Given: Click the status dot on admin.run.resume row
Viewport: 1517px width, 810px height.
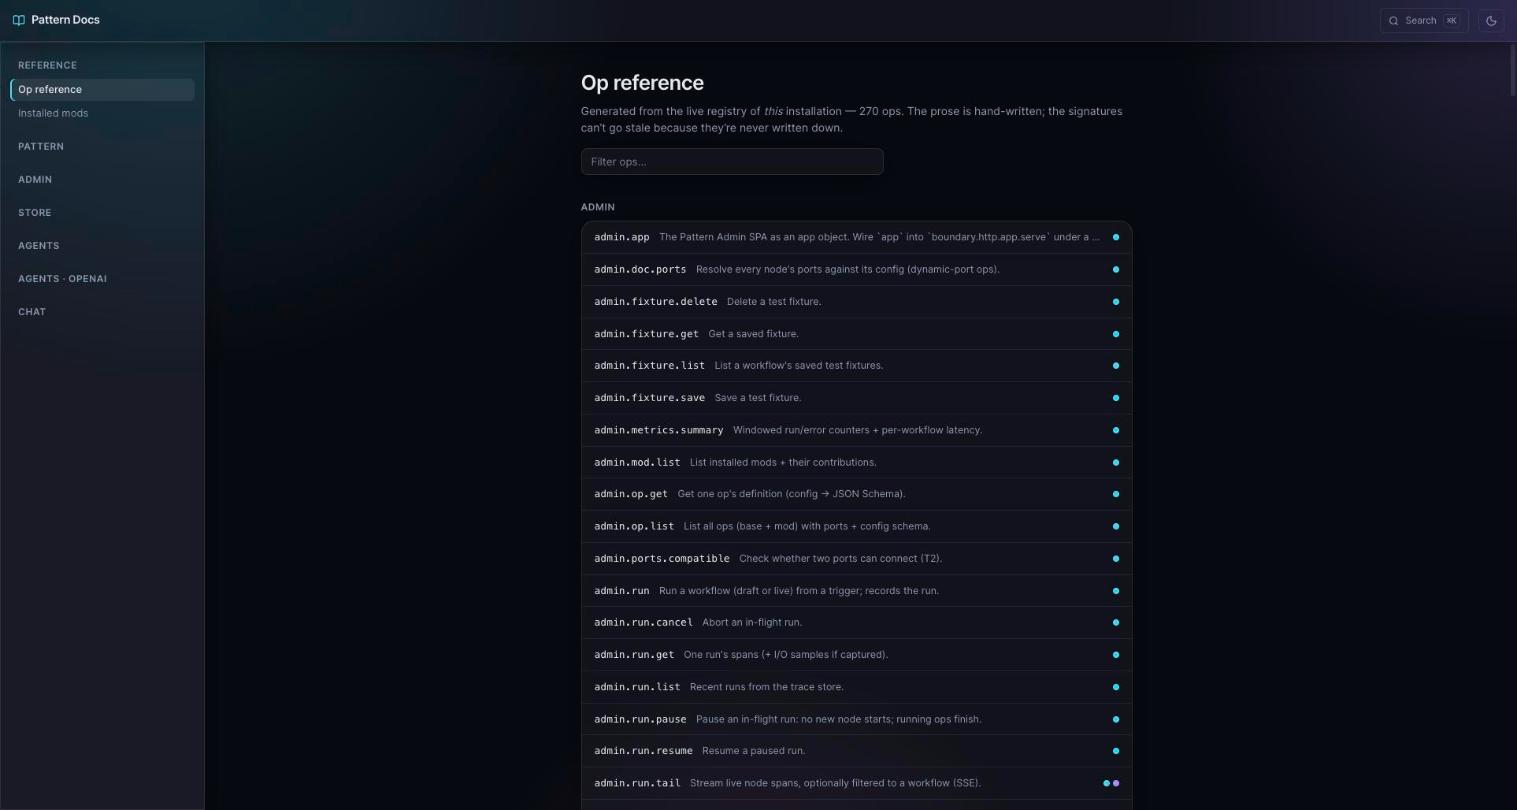Looking at the screenshot, I should (x=1116, y=751).
